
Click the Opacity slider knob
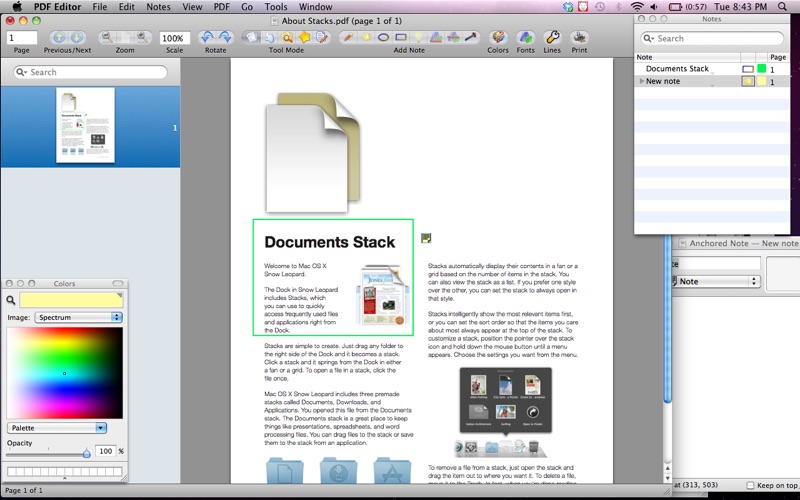87,453
